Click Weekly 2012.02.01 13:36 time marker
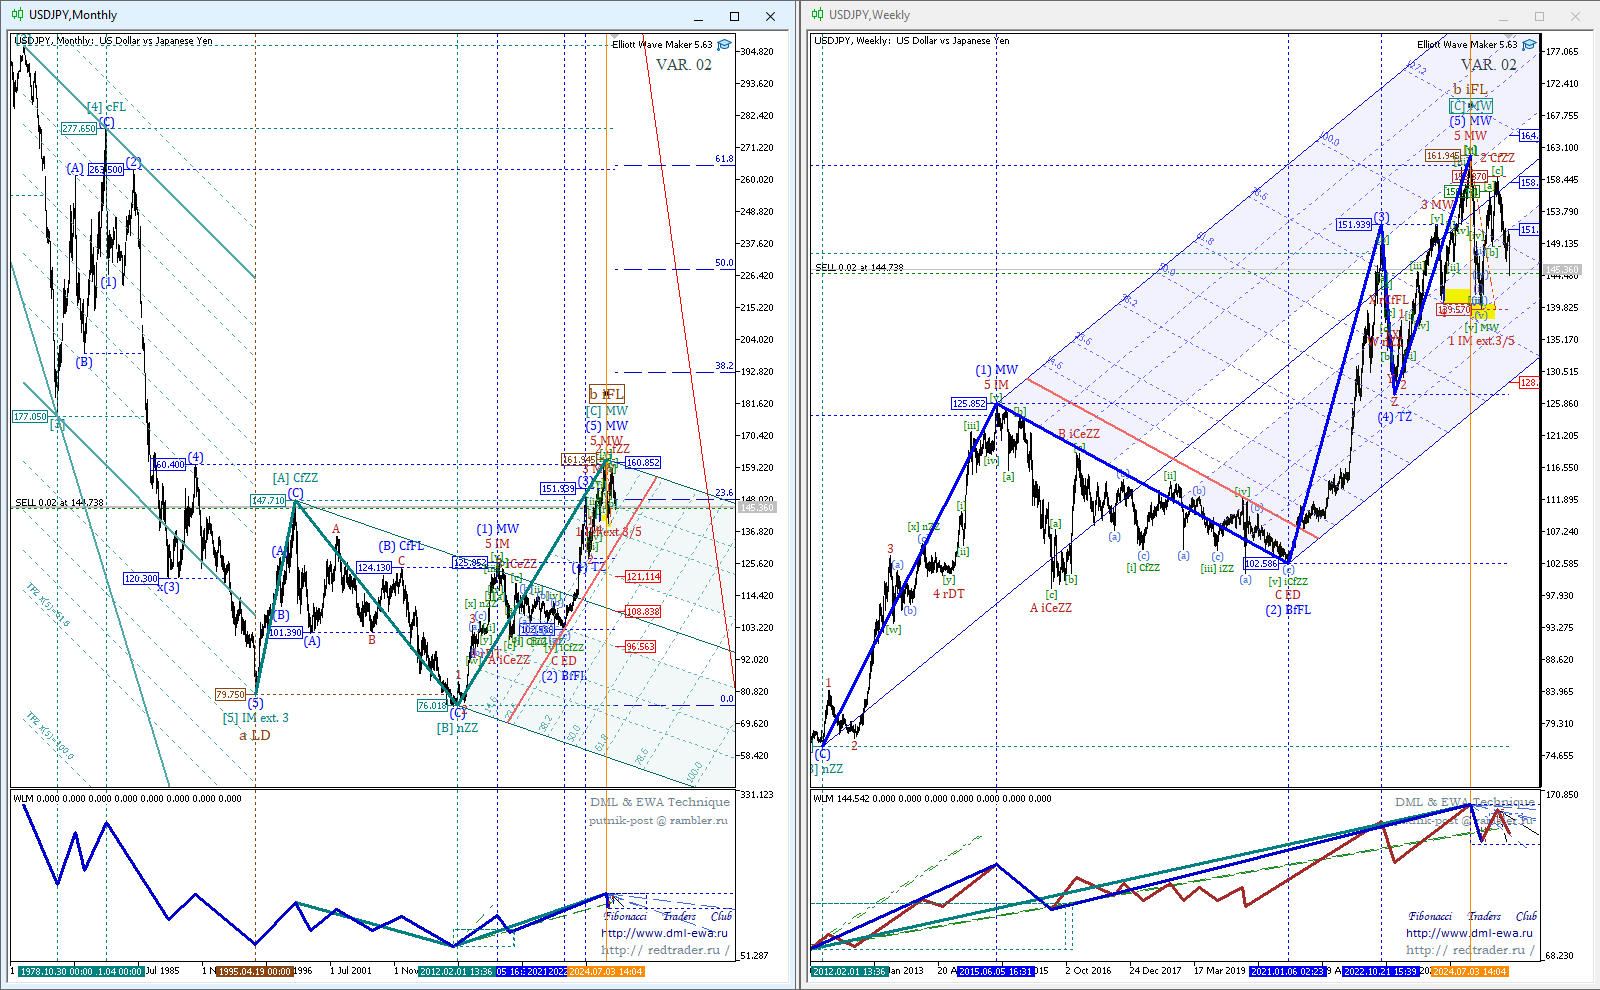This screenshot has height=990, width=1600. [x=849, y=971]
